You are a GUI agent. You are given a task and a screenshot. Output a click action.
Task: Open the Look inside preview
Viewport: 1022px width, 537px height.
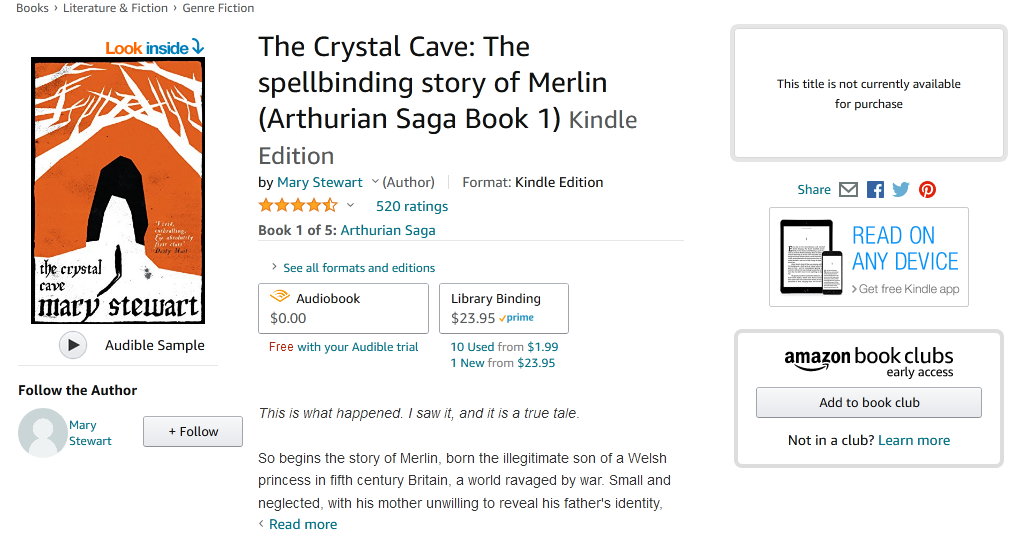tap(154, 47)
